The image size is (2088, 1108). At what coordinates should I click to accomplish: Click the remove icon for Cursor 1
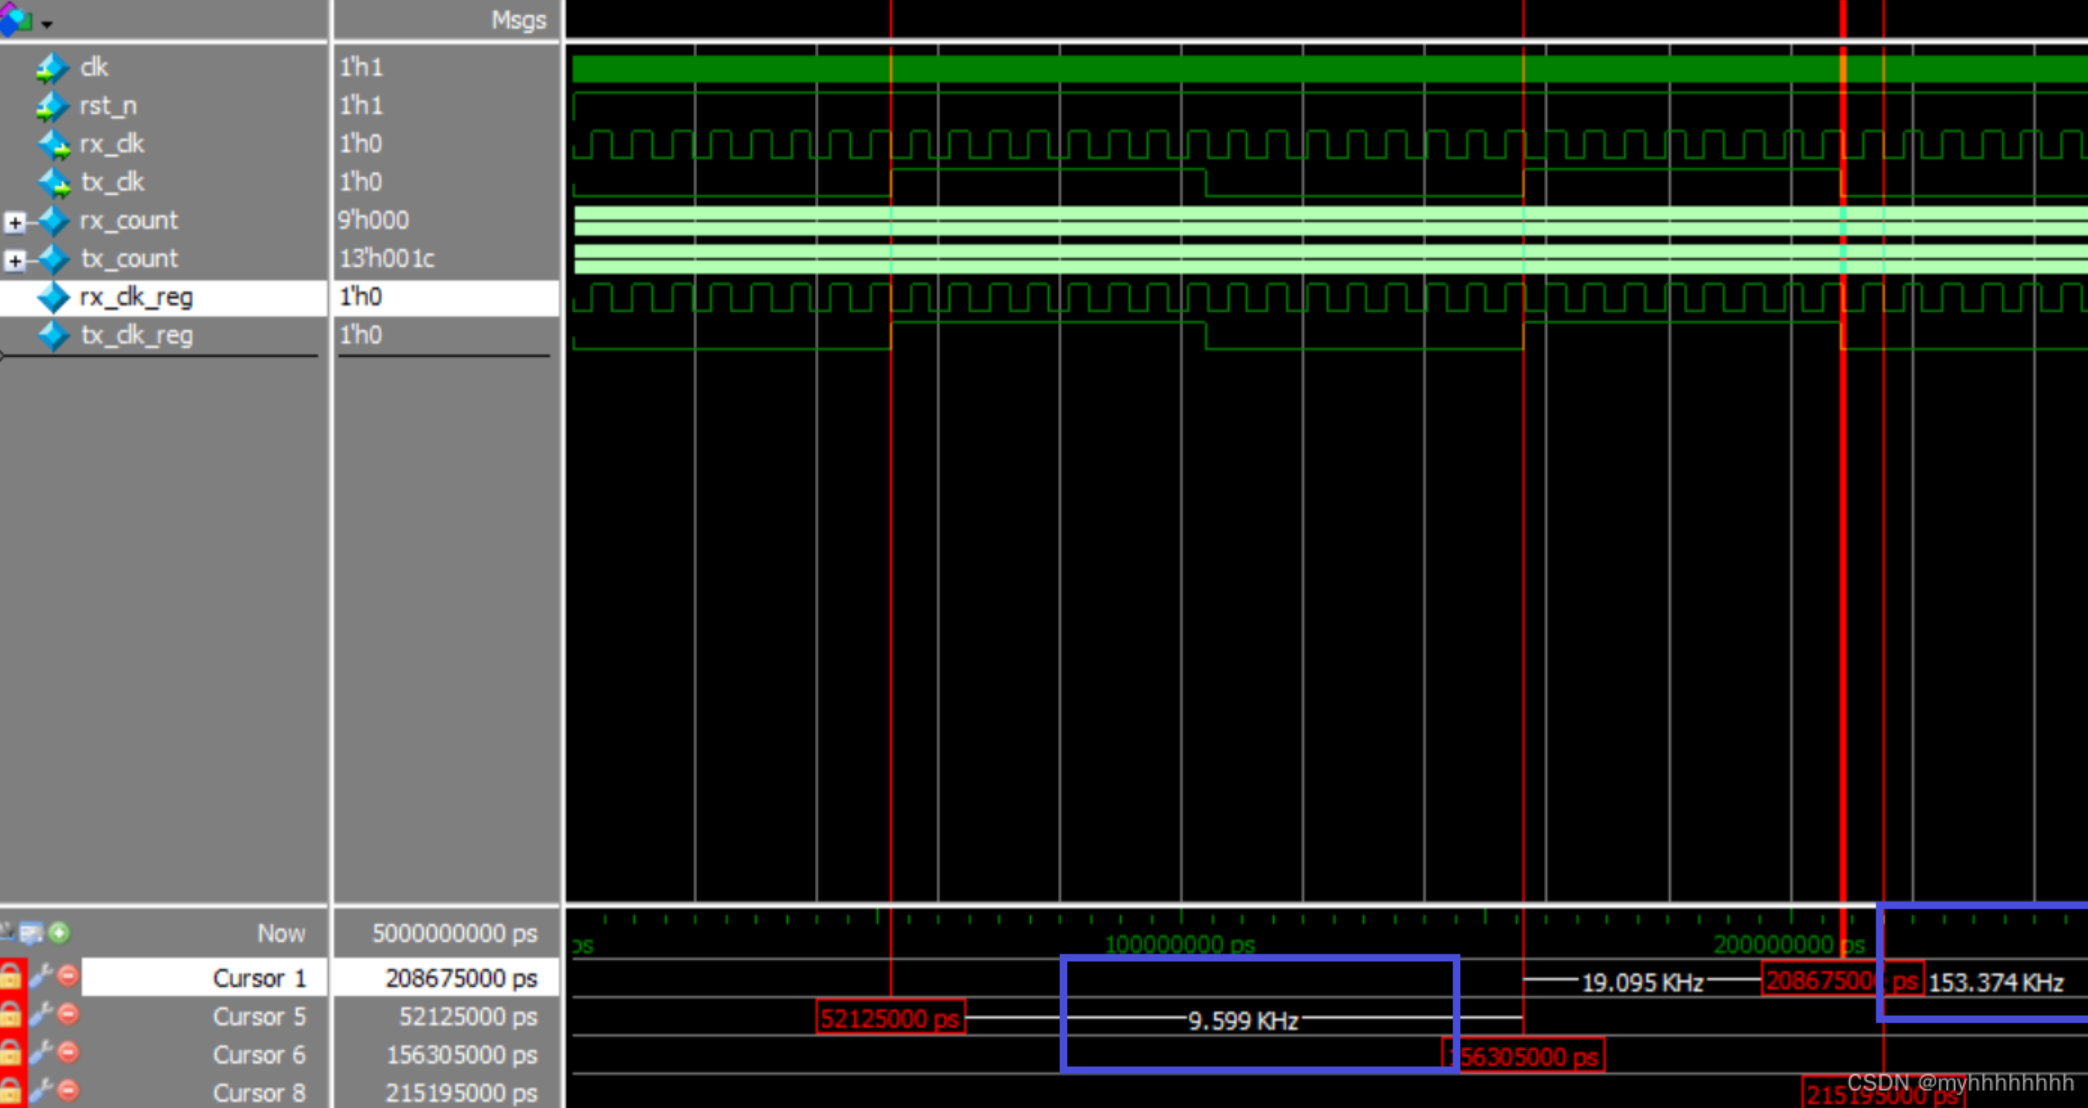pos(68,976)
